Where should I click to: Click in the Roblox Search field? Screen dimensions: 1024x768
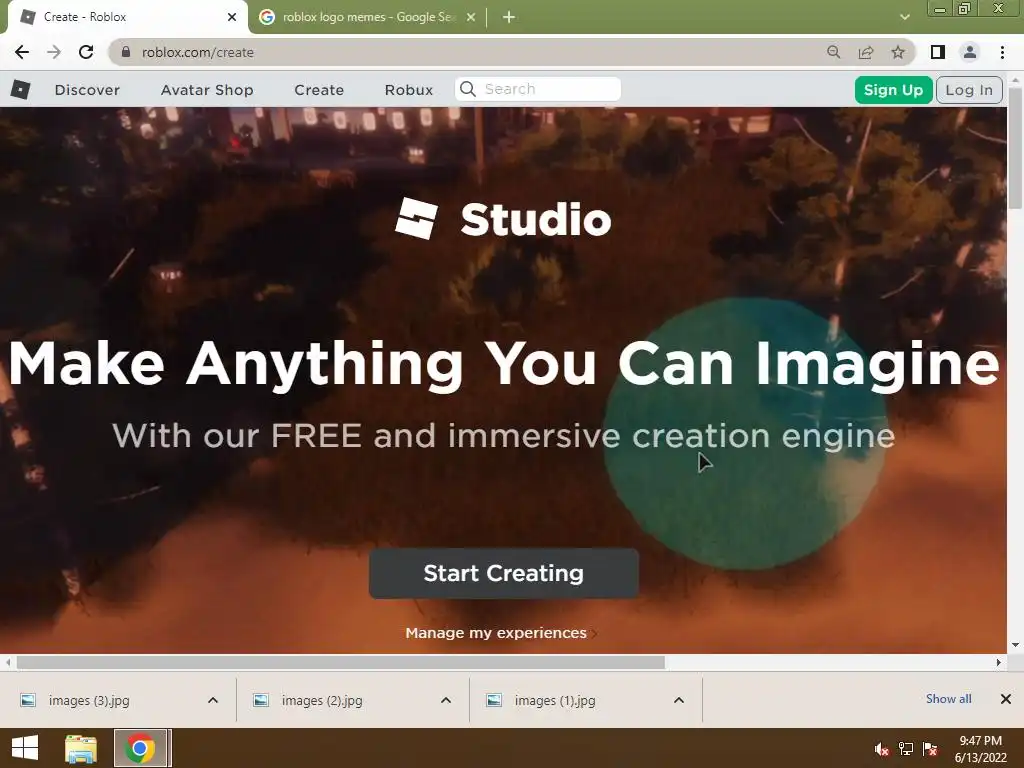coord(537,89)
